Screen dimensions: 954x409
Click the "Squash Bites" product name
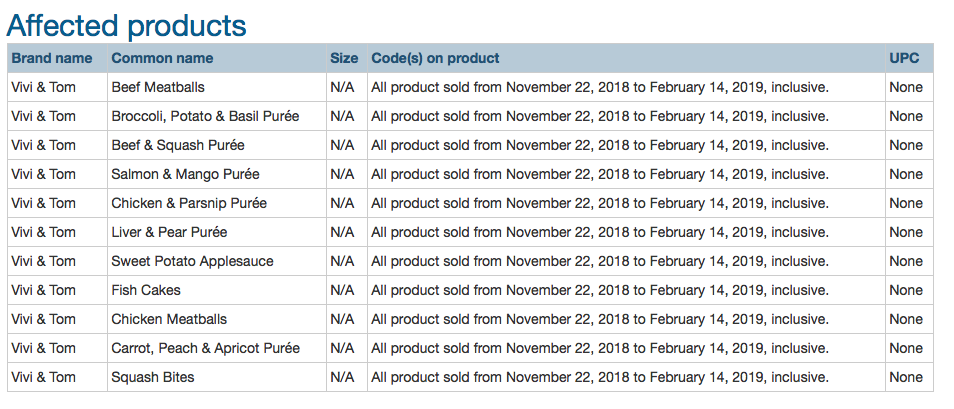coord(153,377)
